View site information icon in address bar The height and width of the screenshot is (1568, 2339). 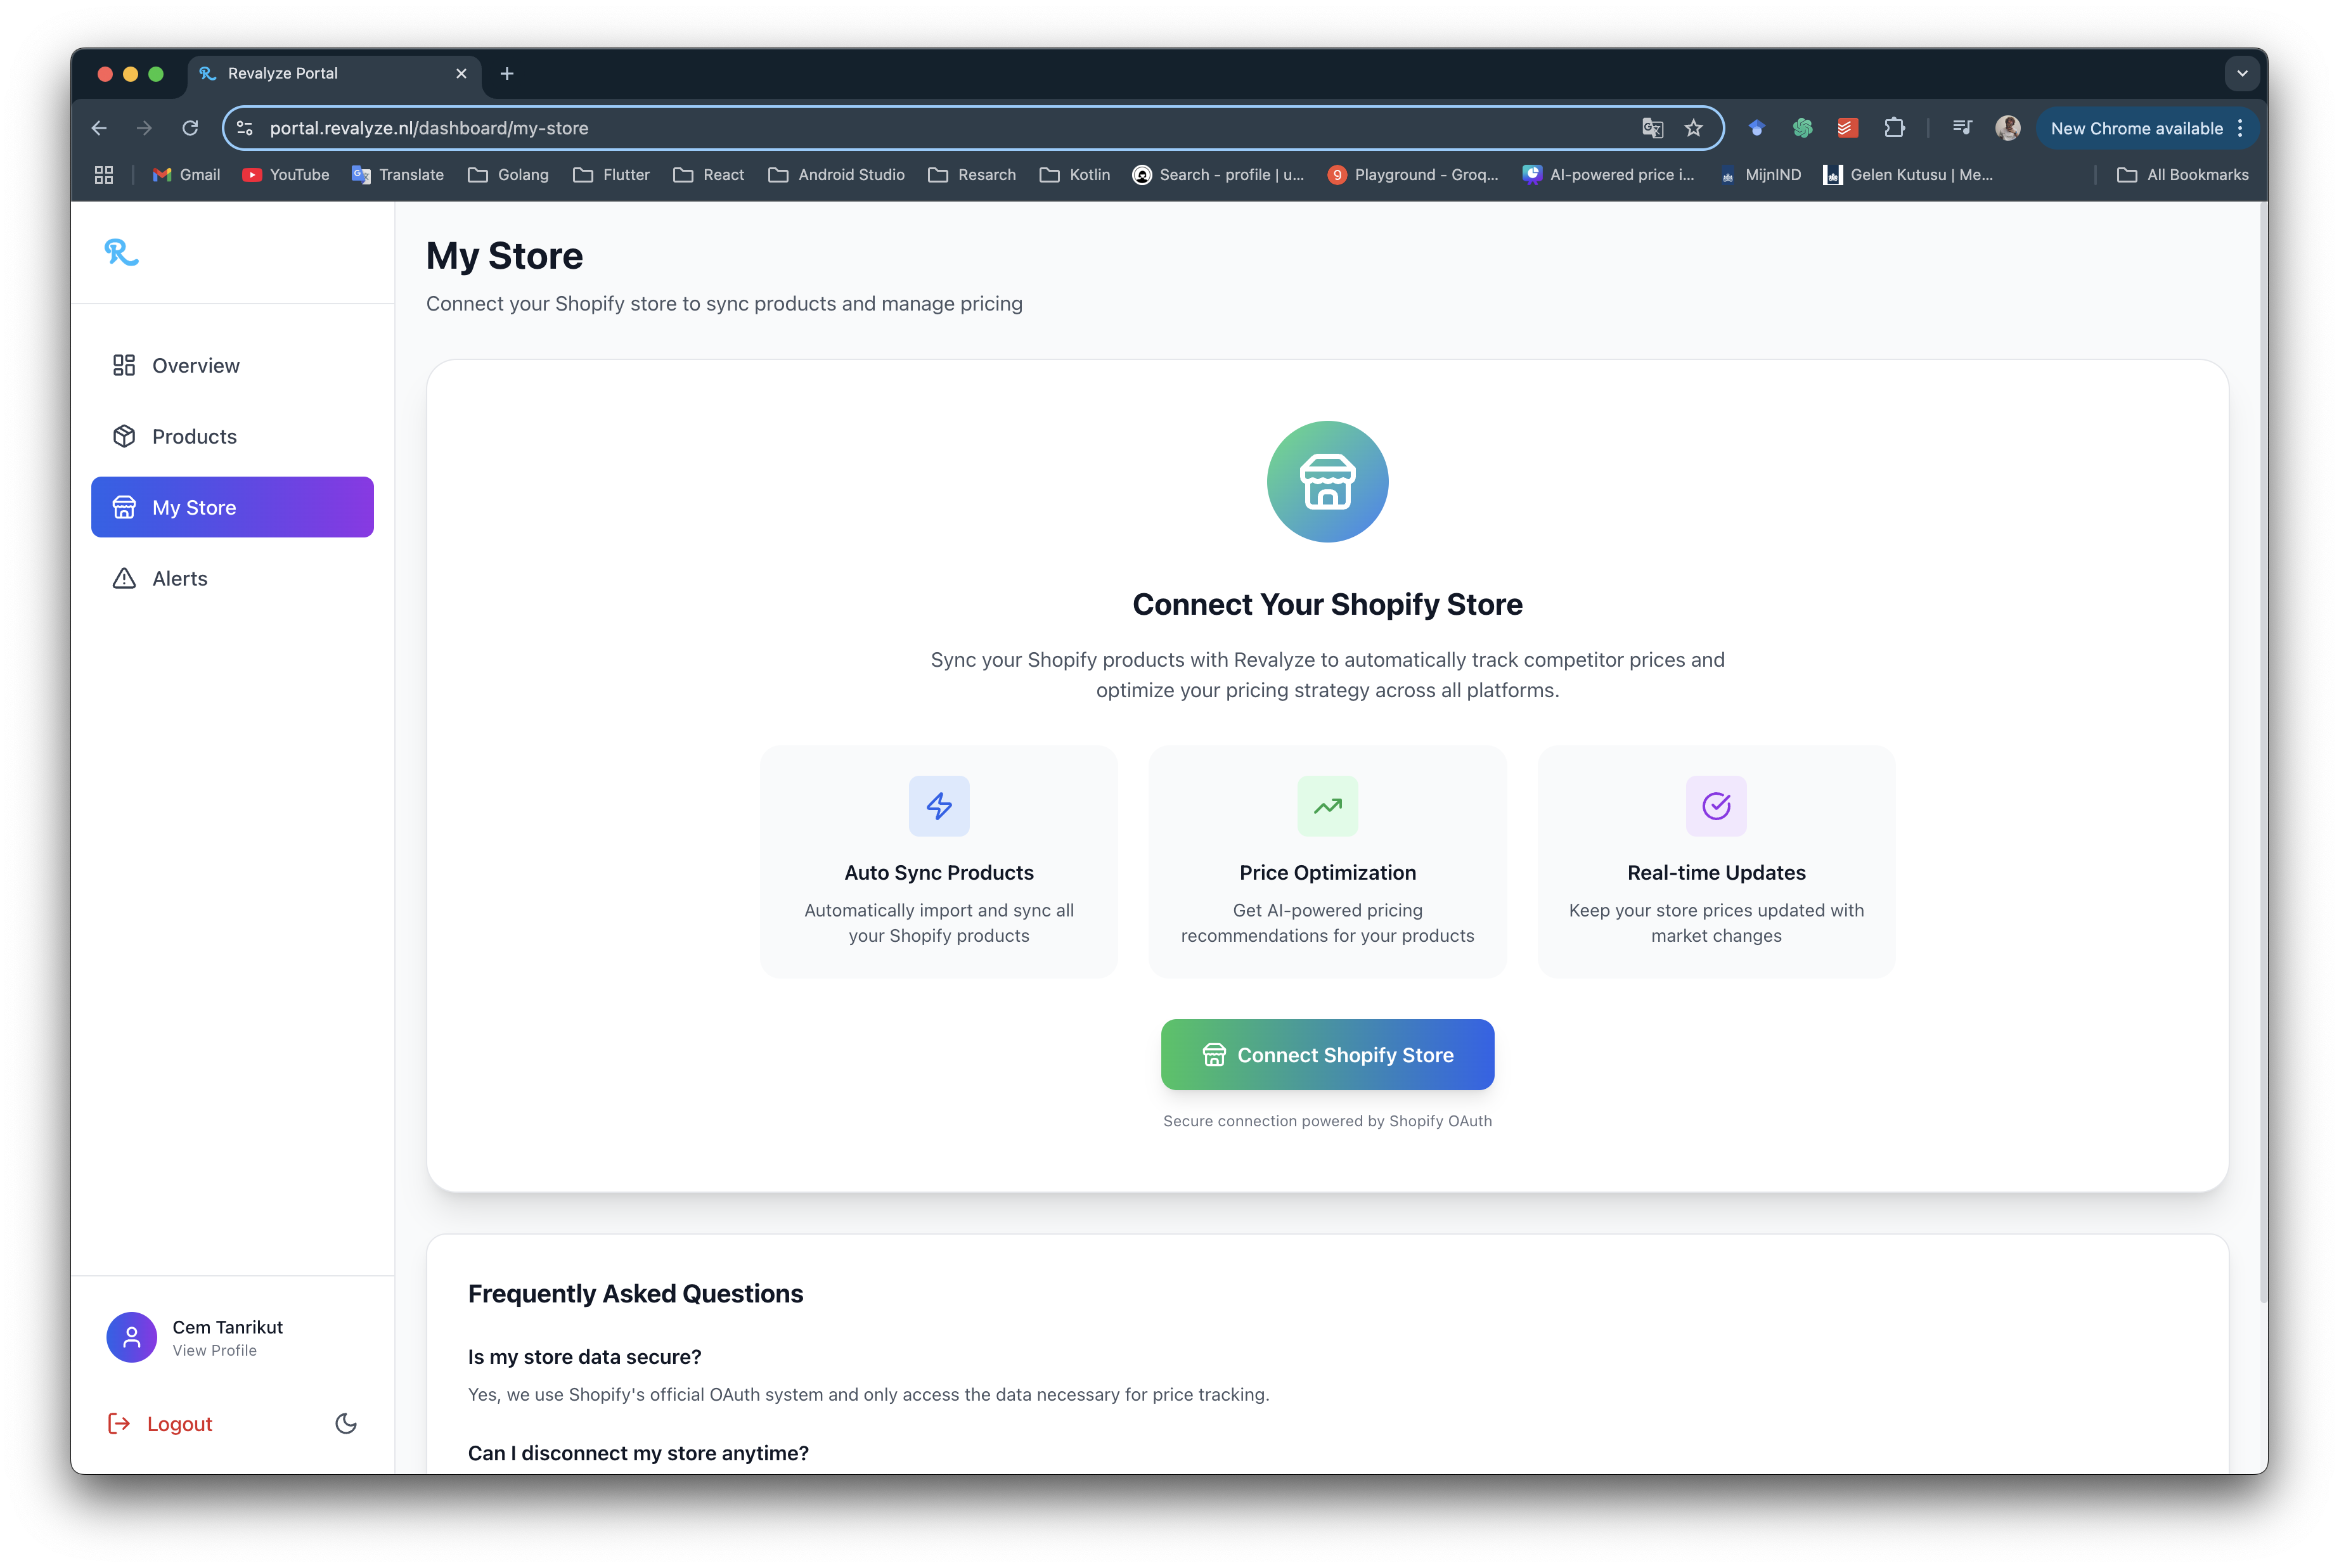[245, 128]
